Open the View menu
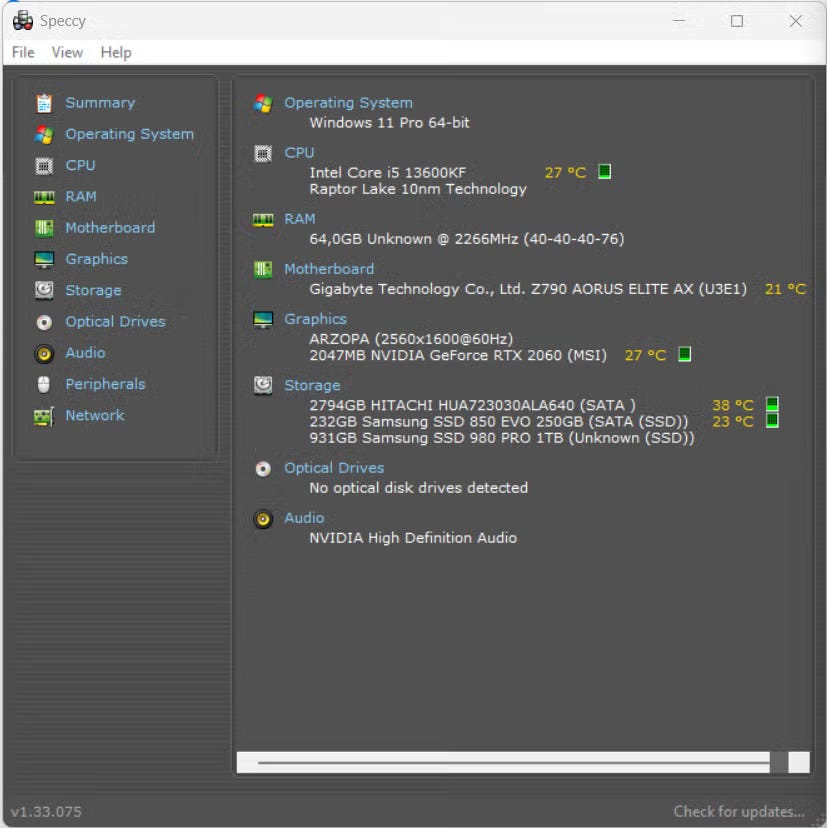Viewport: 827px width, 828px height. [67, 52]
